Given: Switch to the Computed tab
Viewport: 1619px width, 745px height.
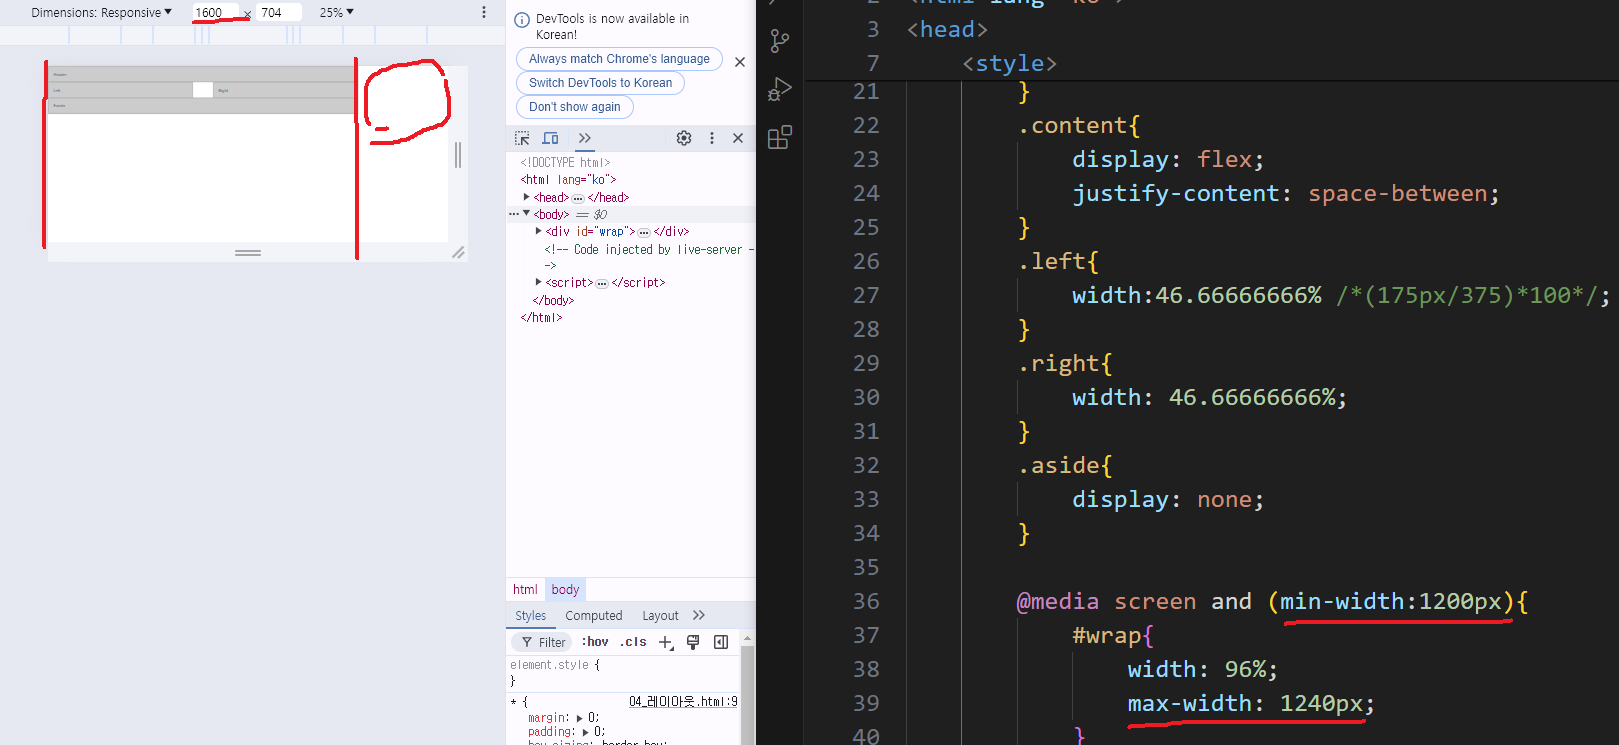Looking at the screenshot, I should click(593, 616).
